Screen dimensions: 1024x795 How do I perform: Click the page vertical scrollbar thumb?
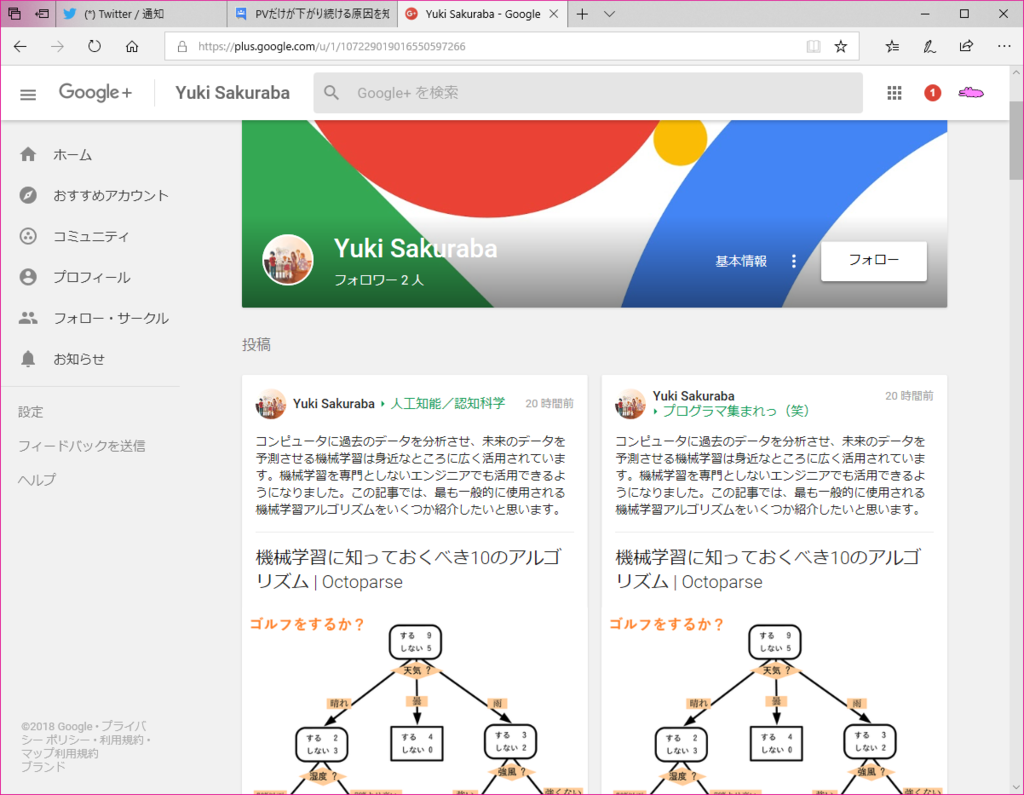click(x=1016, y=140)
